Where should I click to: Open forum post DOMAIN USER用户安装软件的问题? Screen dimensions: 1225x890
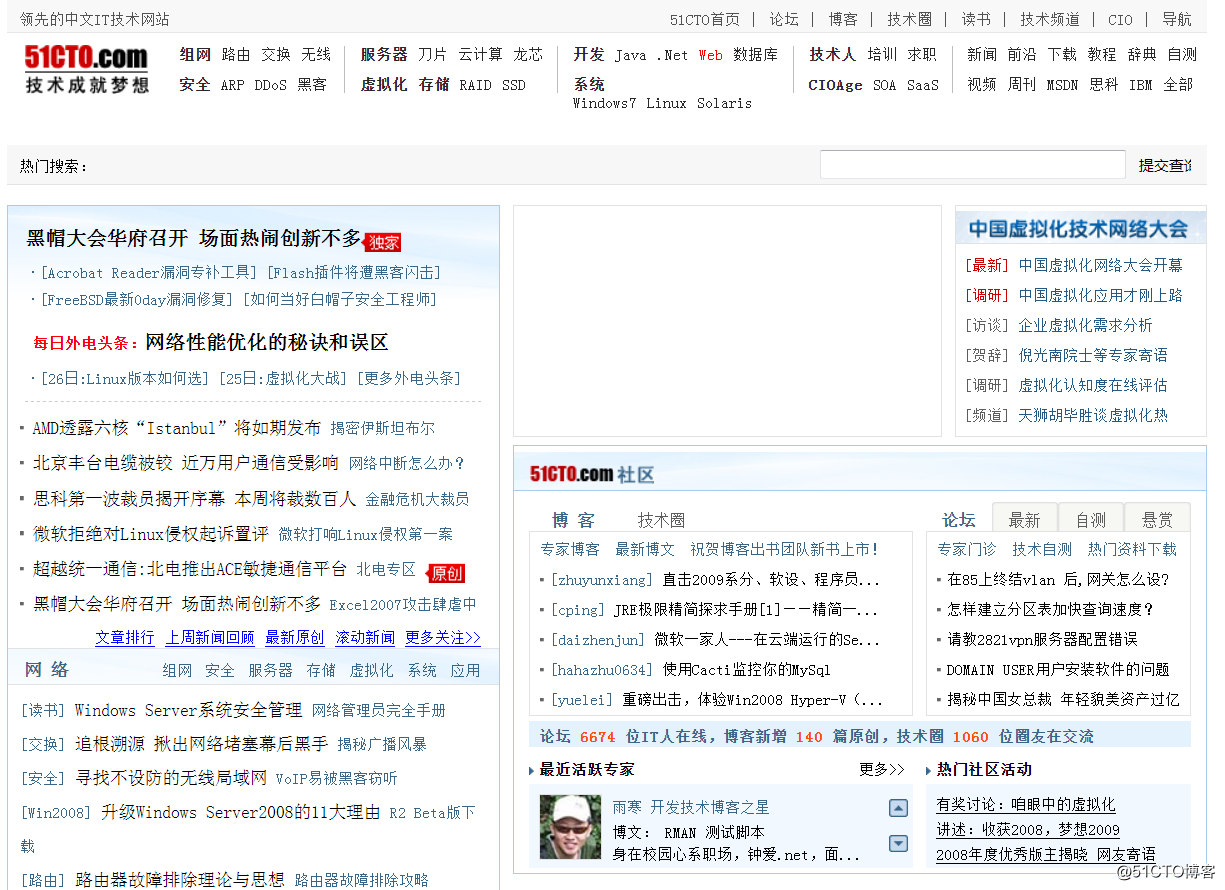point(1057,669)
